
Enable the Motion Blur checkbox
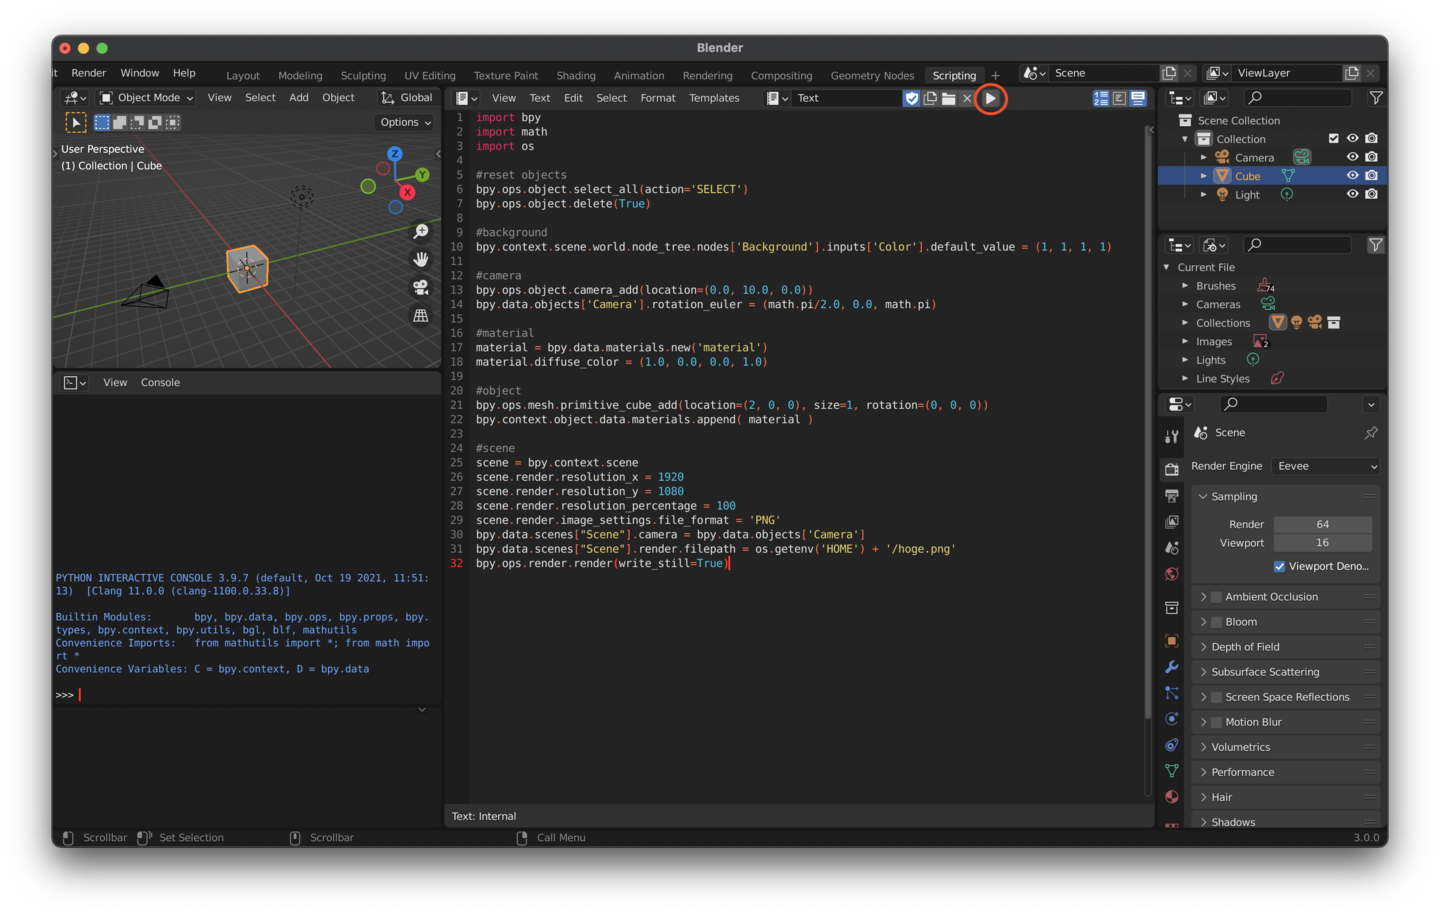1216,722
